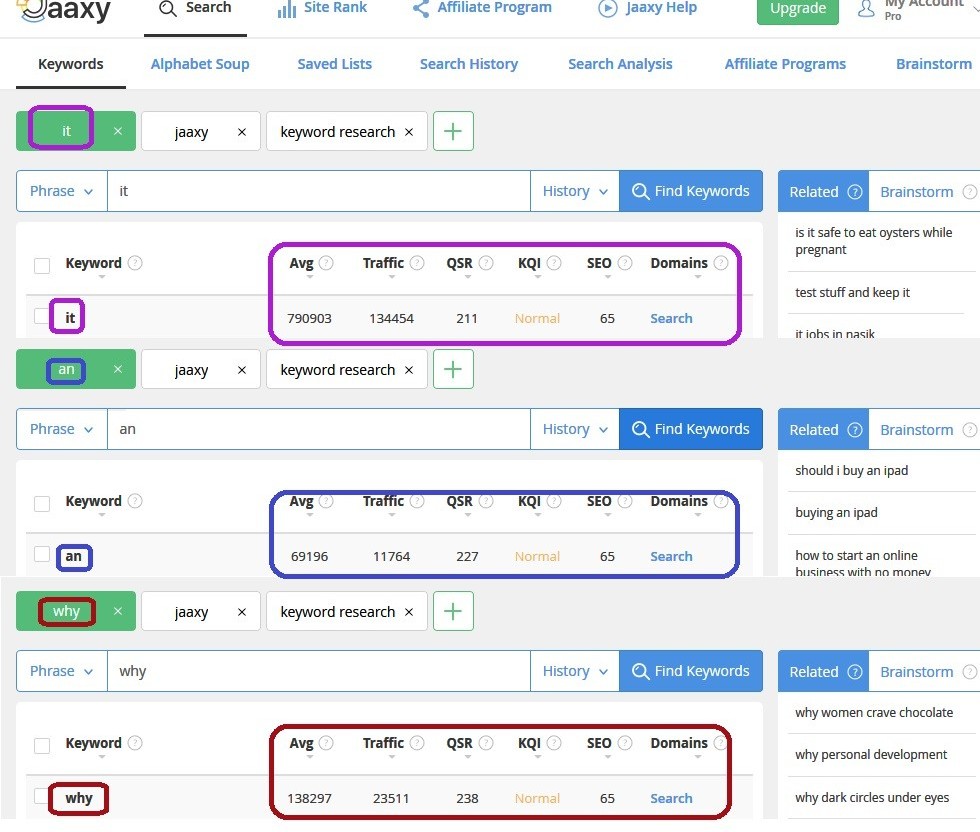The image size is (980, 832).
Task: Open the Search section in the top bar
Action: pyautogui.click(x=195, y=9)
